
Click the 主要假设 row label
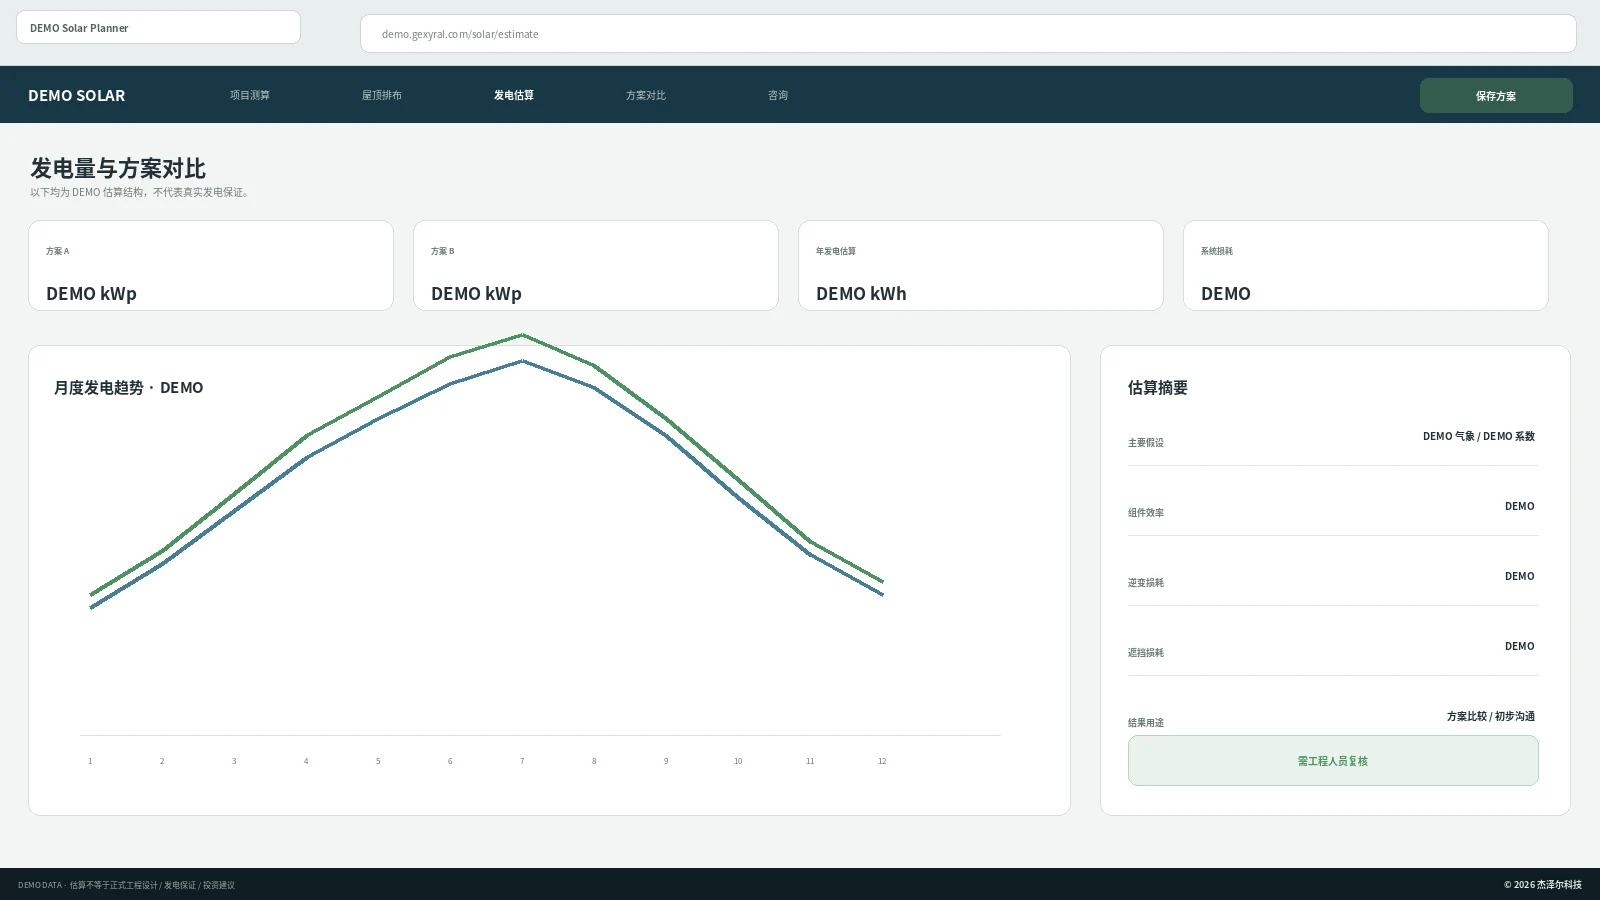click(1146, 443)
